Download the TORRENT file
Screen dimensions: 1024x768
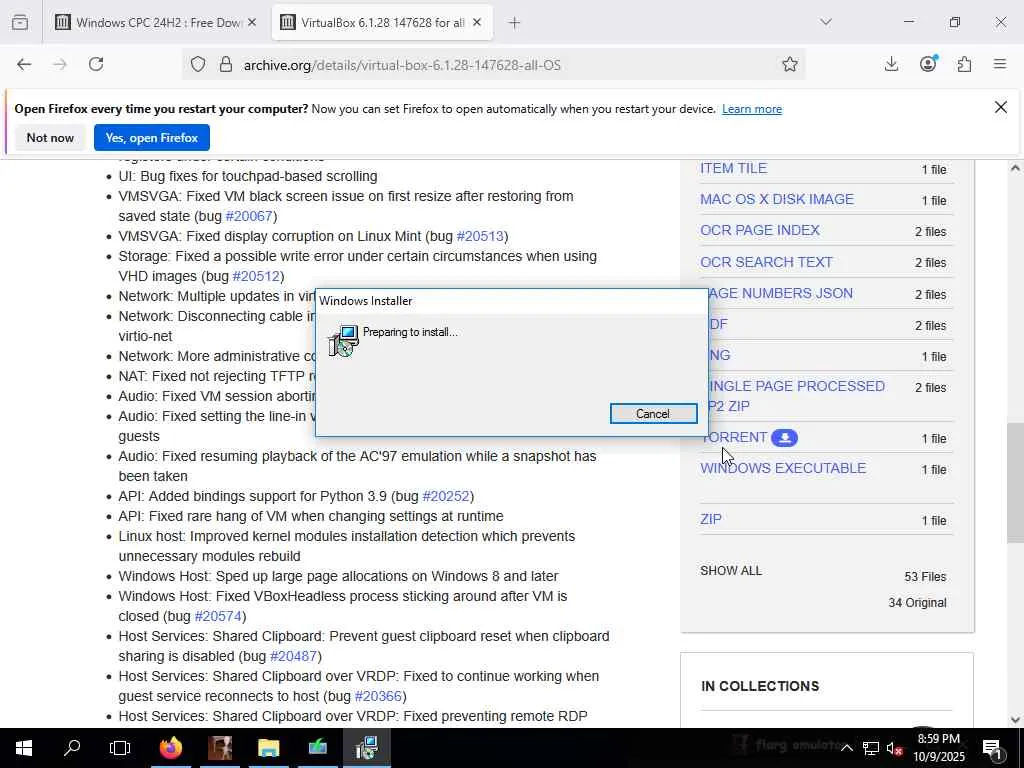click(x=737, y=438)
